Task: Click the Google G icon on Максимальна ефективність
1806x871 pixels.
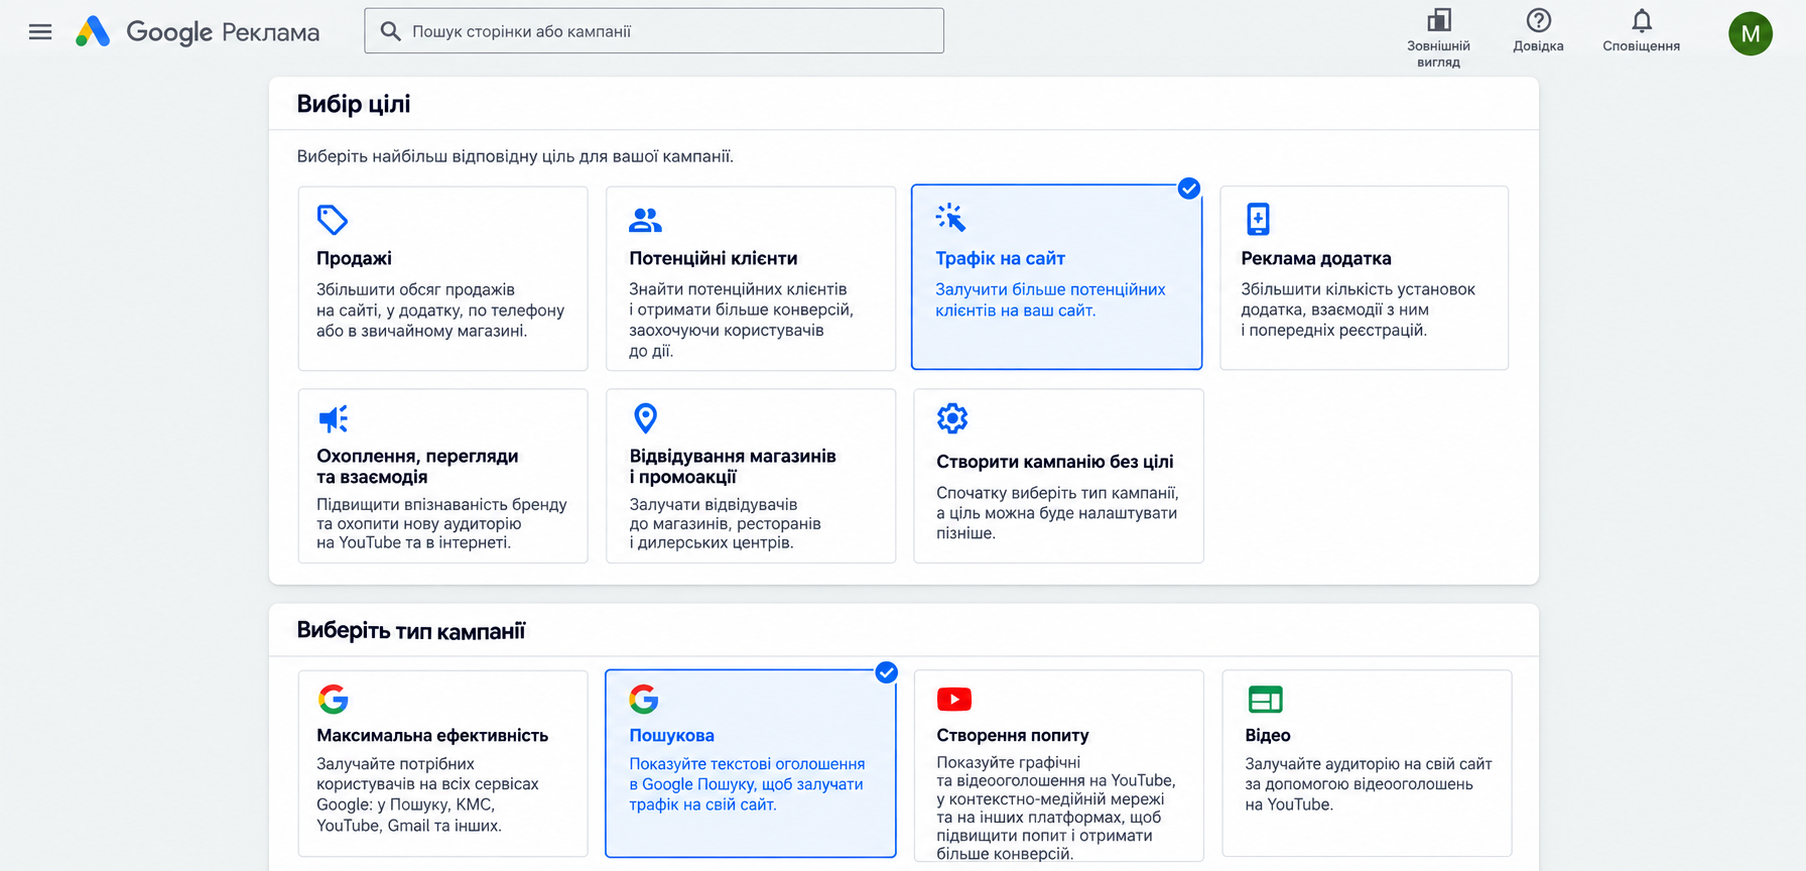Action: point(333,699)
